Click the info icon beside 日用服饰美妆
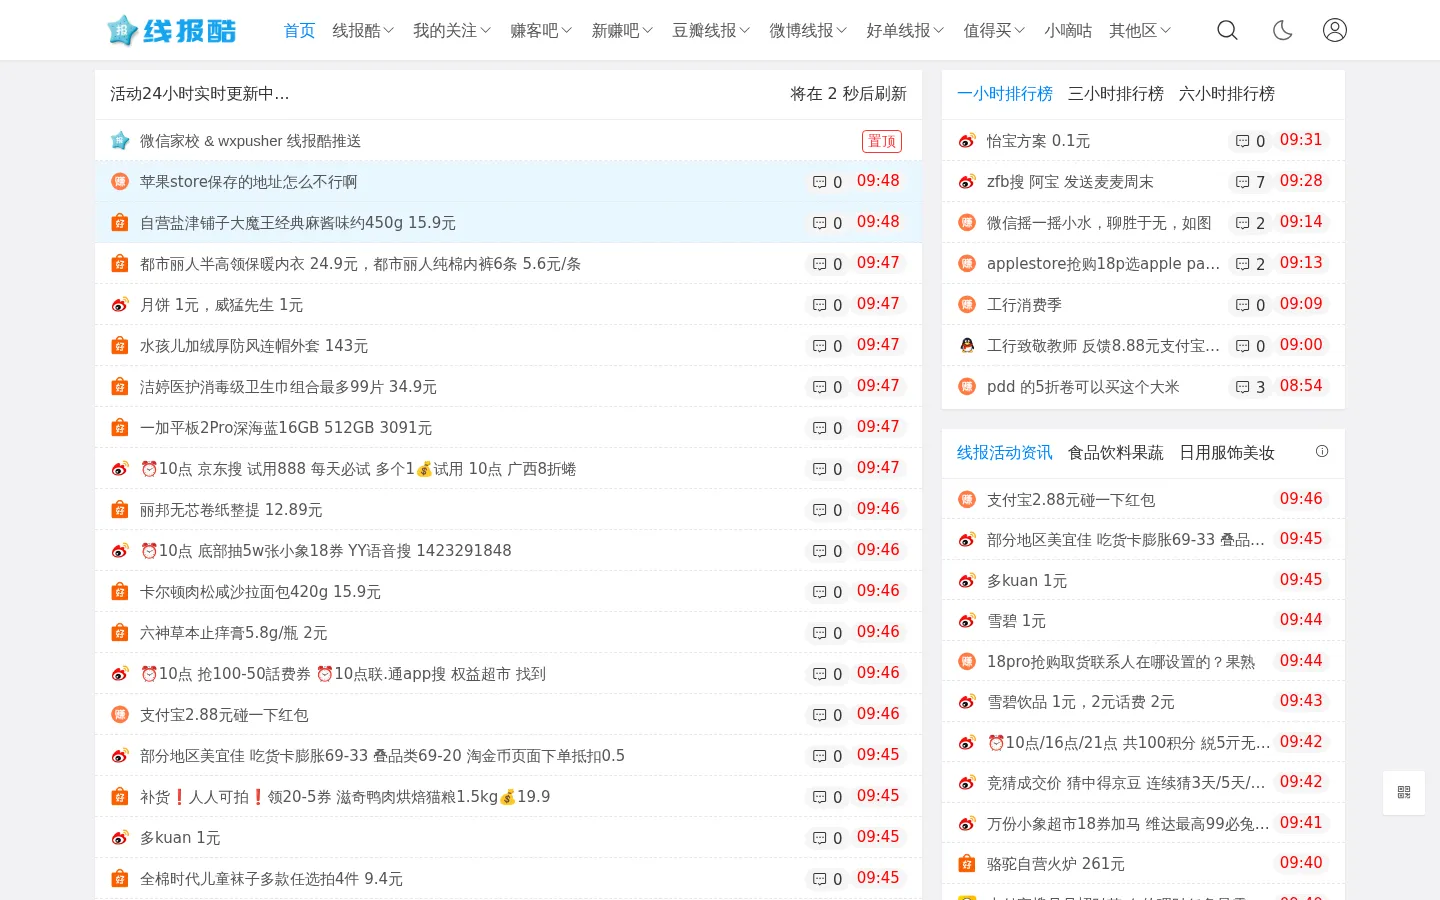Viewport: 1440px width, 900px height. [1322, 451]
